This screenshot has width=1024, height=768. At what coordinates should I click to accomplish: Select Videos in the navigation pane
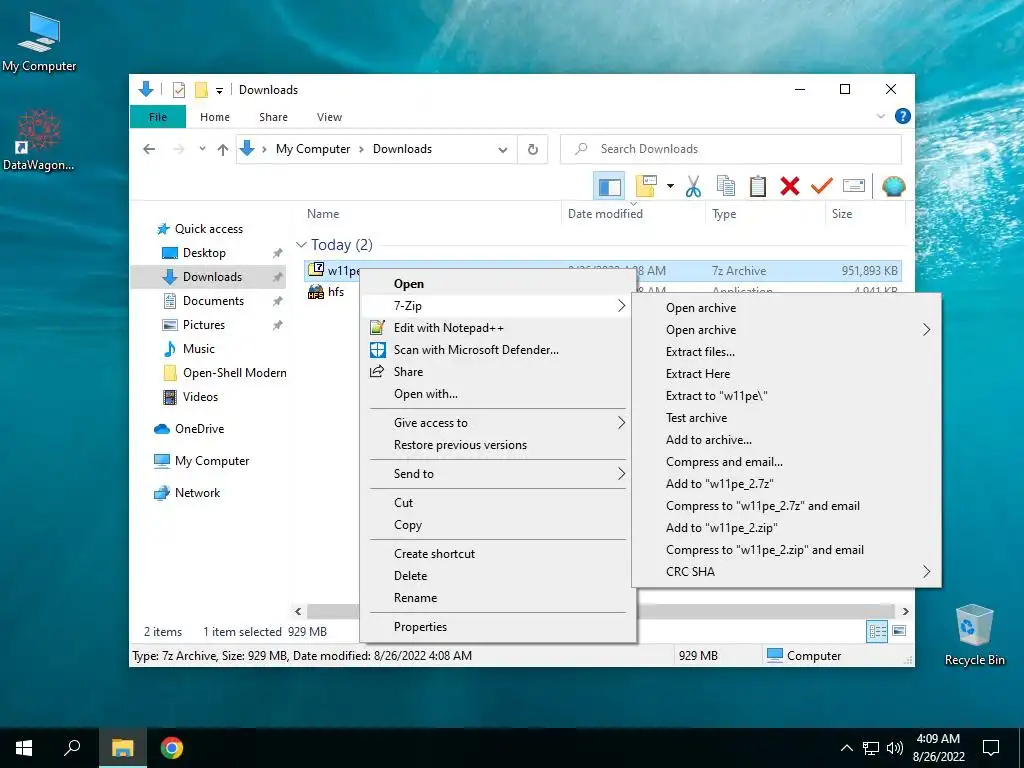[200, 396]
